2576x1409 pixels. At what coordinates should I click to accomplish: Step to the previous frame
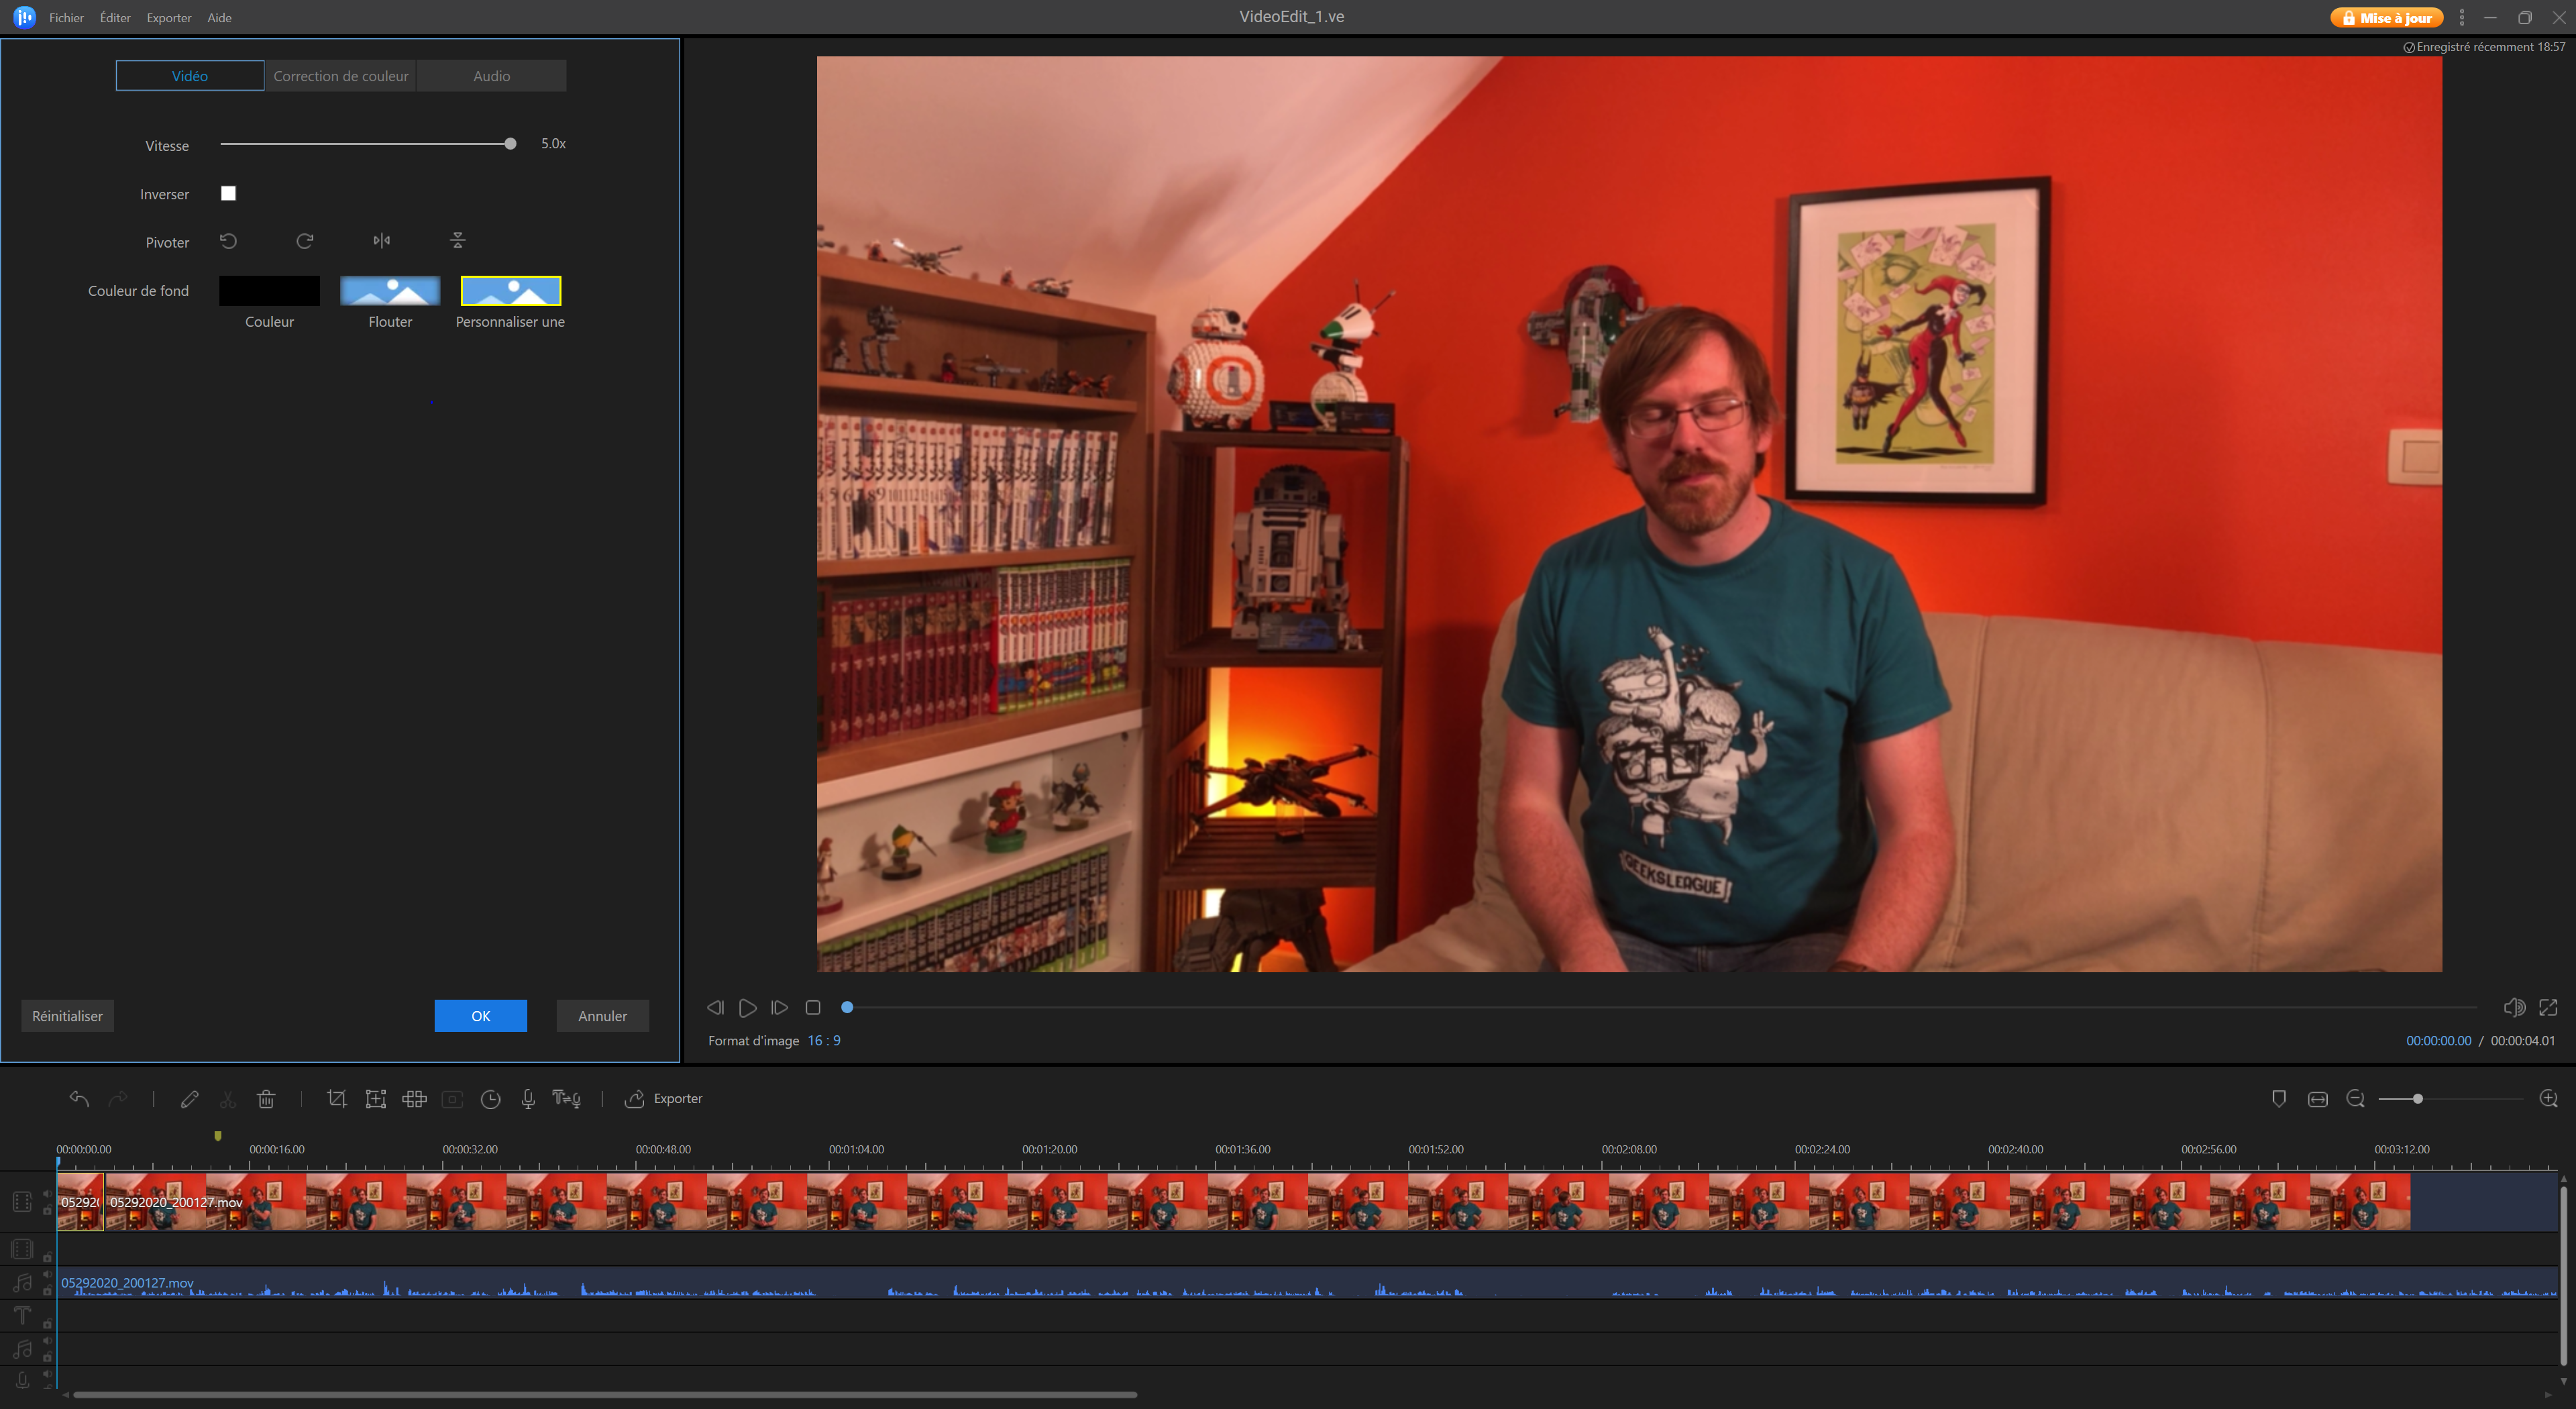715,1007
